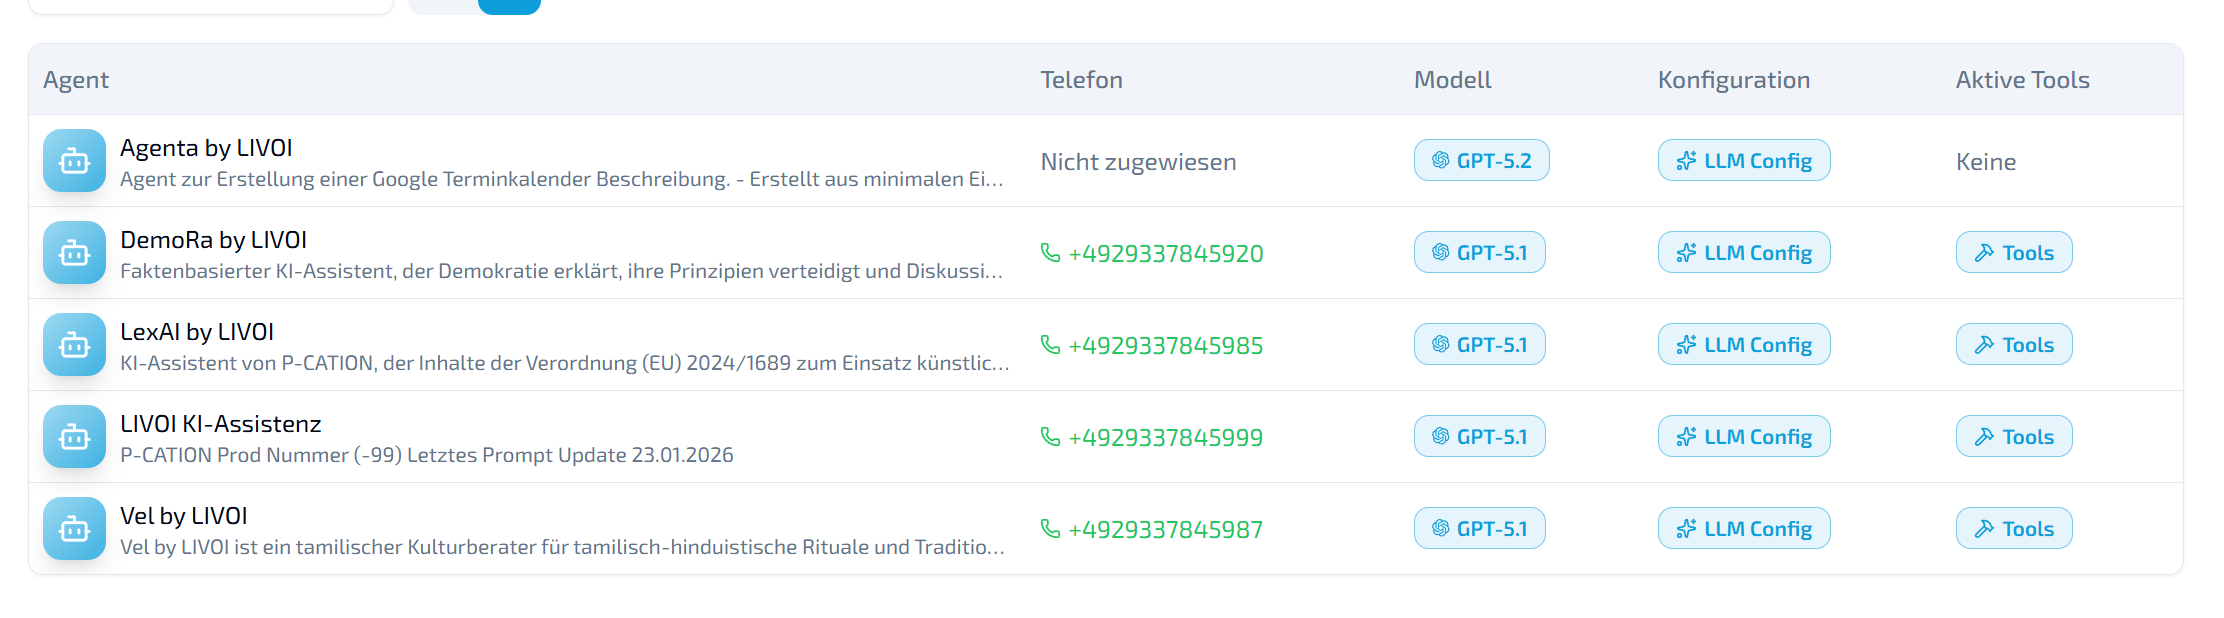The image size is (2224, 618).
Task: Call the number +4929337845999
Action: [x=1165, y=436]
